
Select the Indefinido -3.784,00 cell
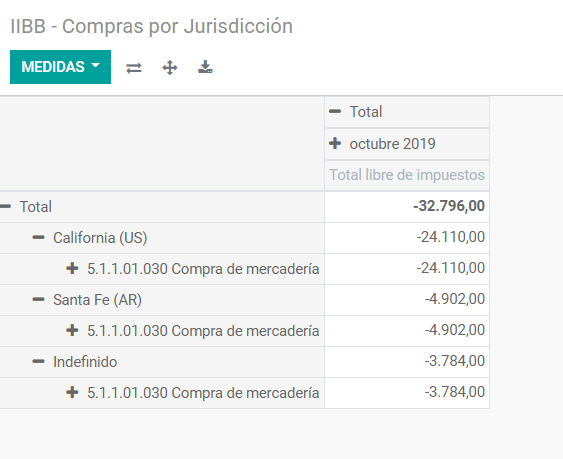[x=407, y=362]
